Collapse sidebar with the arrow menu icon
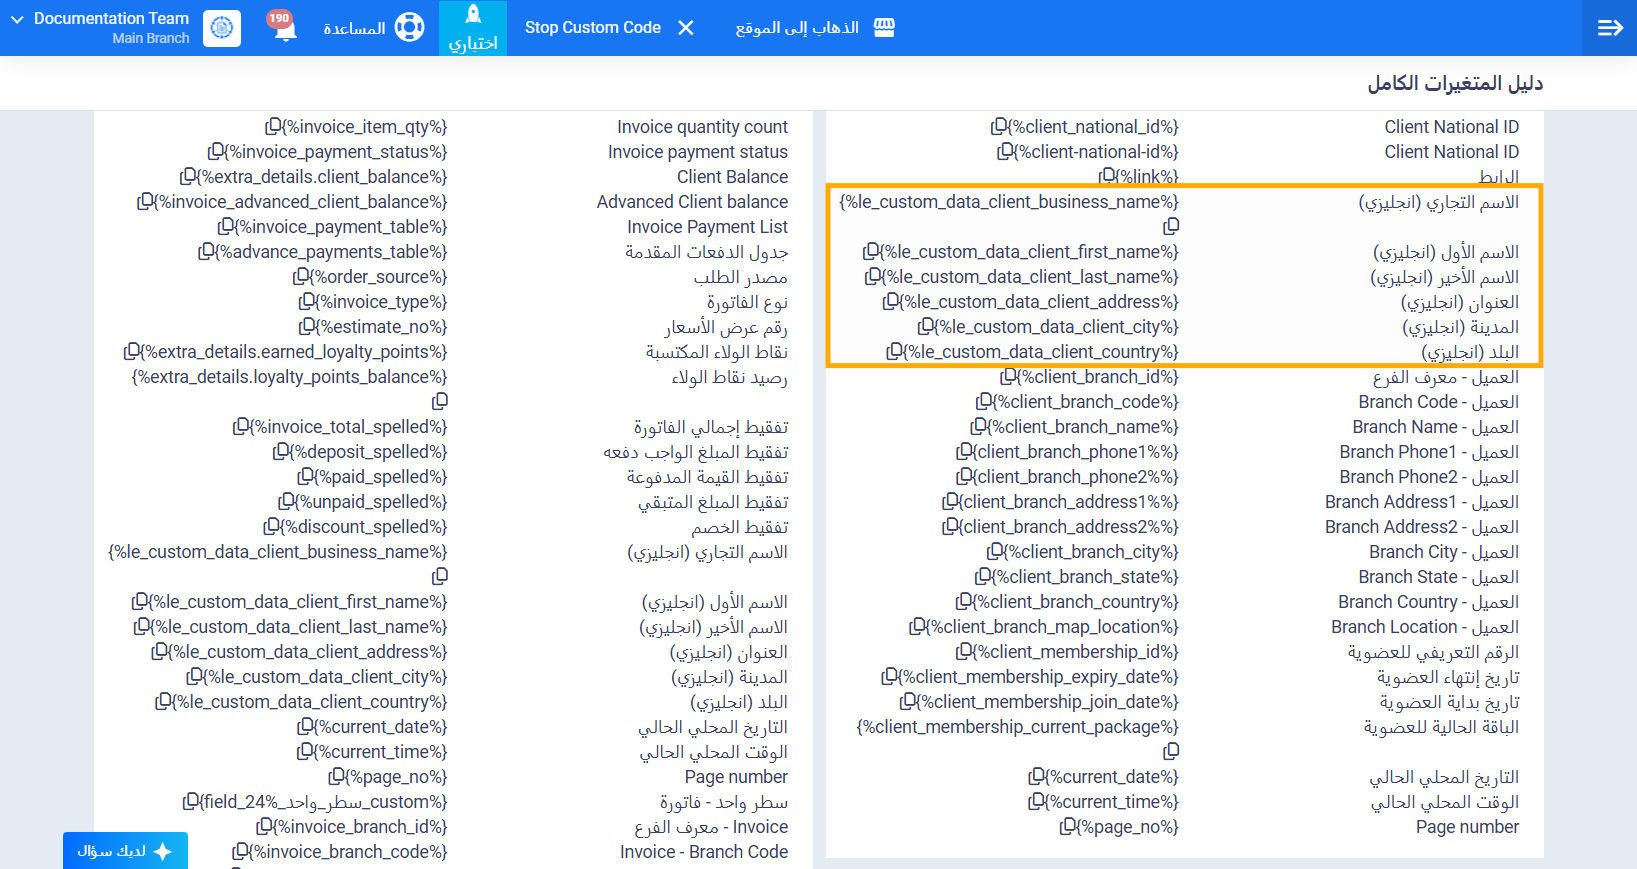 1610,28
